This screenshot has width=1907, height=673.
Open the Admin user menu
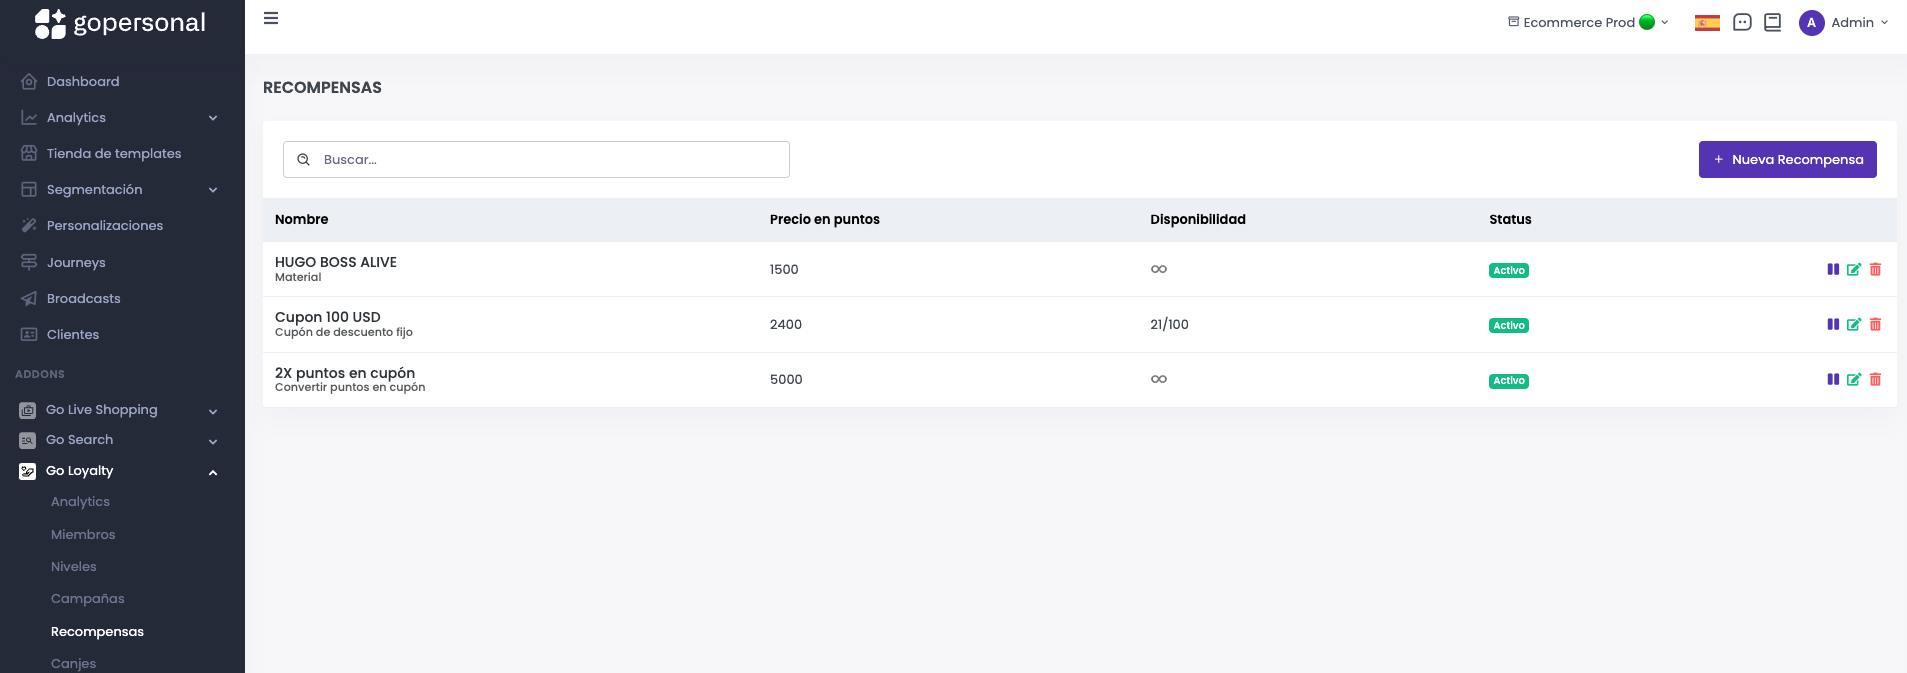click(x=1843, y=23)
